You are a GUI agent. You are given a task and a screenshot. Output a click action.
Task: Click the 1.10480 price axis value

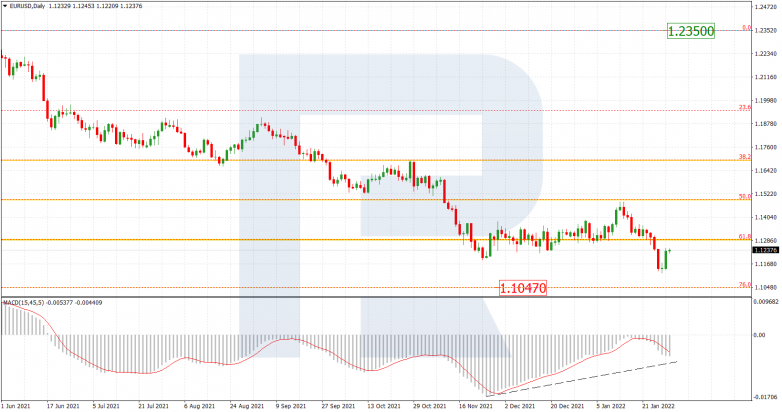pyautogui.click(x=765, y=287)
